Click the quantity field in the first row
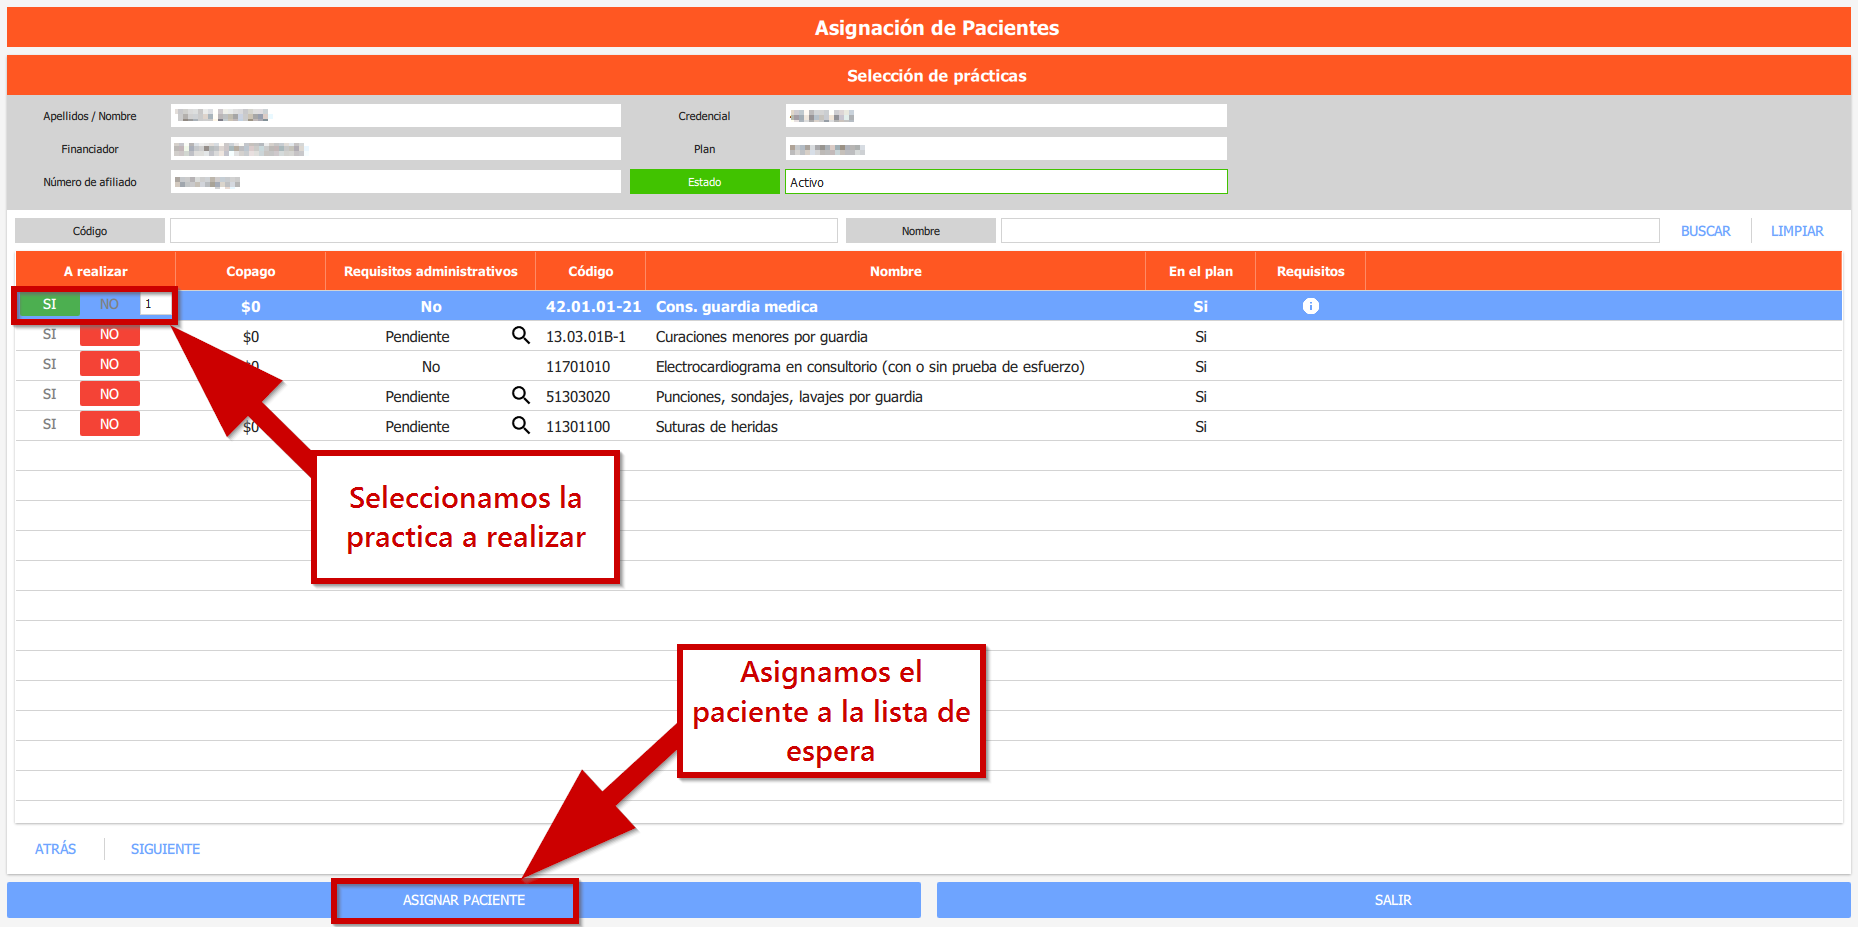Viewport: 1858px width, 927px height. pos(155,305)
